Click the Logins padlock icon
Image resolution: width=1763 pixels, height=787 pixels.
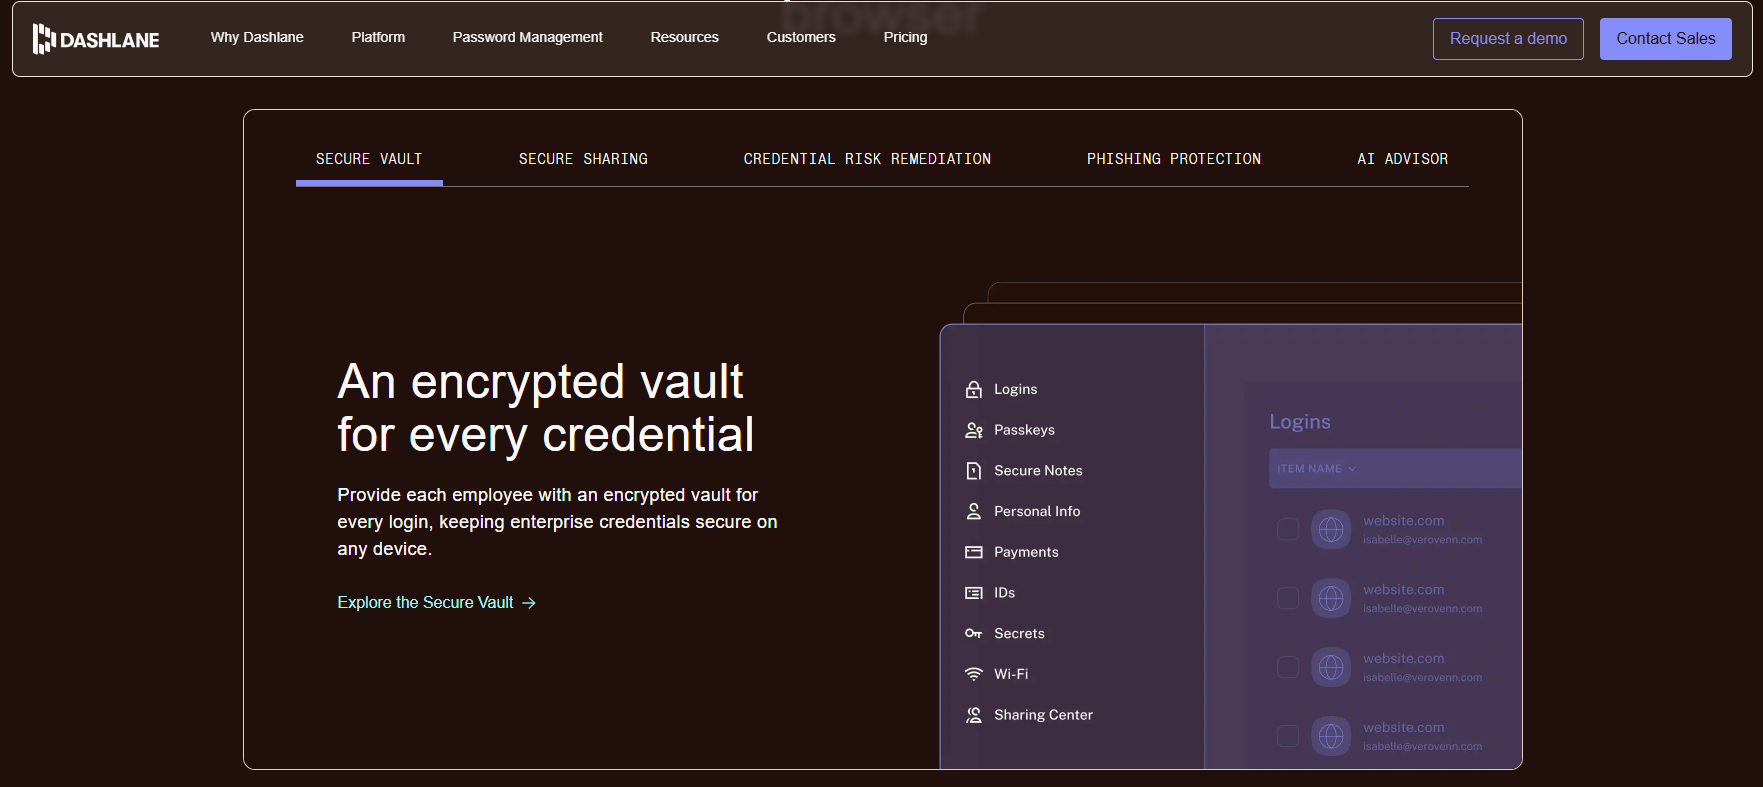click(x=973, y=390)
